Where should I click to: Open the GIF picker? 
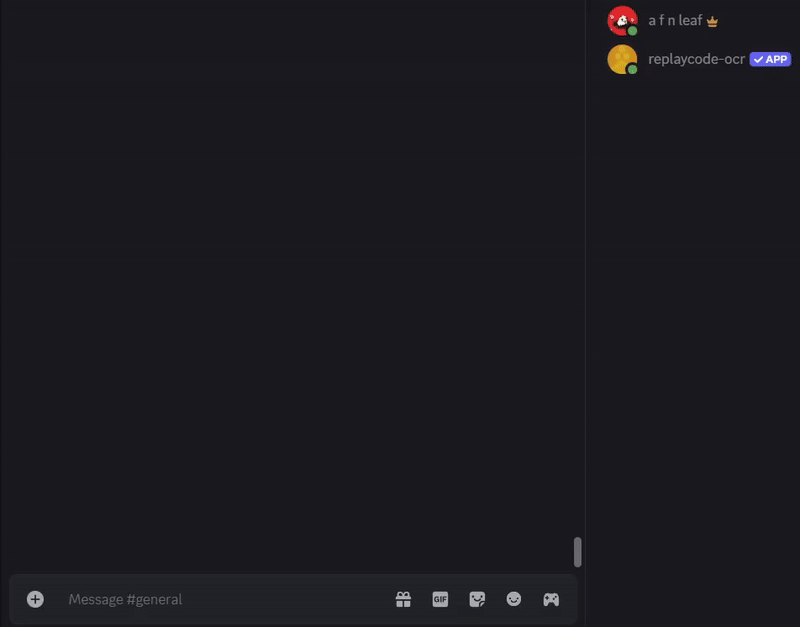(440, 599)
